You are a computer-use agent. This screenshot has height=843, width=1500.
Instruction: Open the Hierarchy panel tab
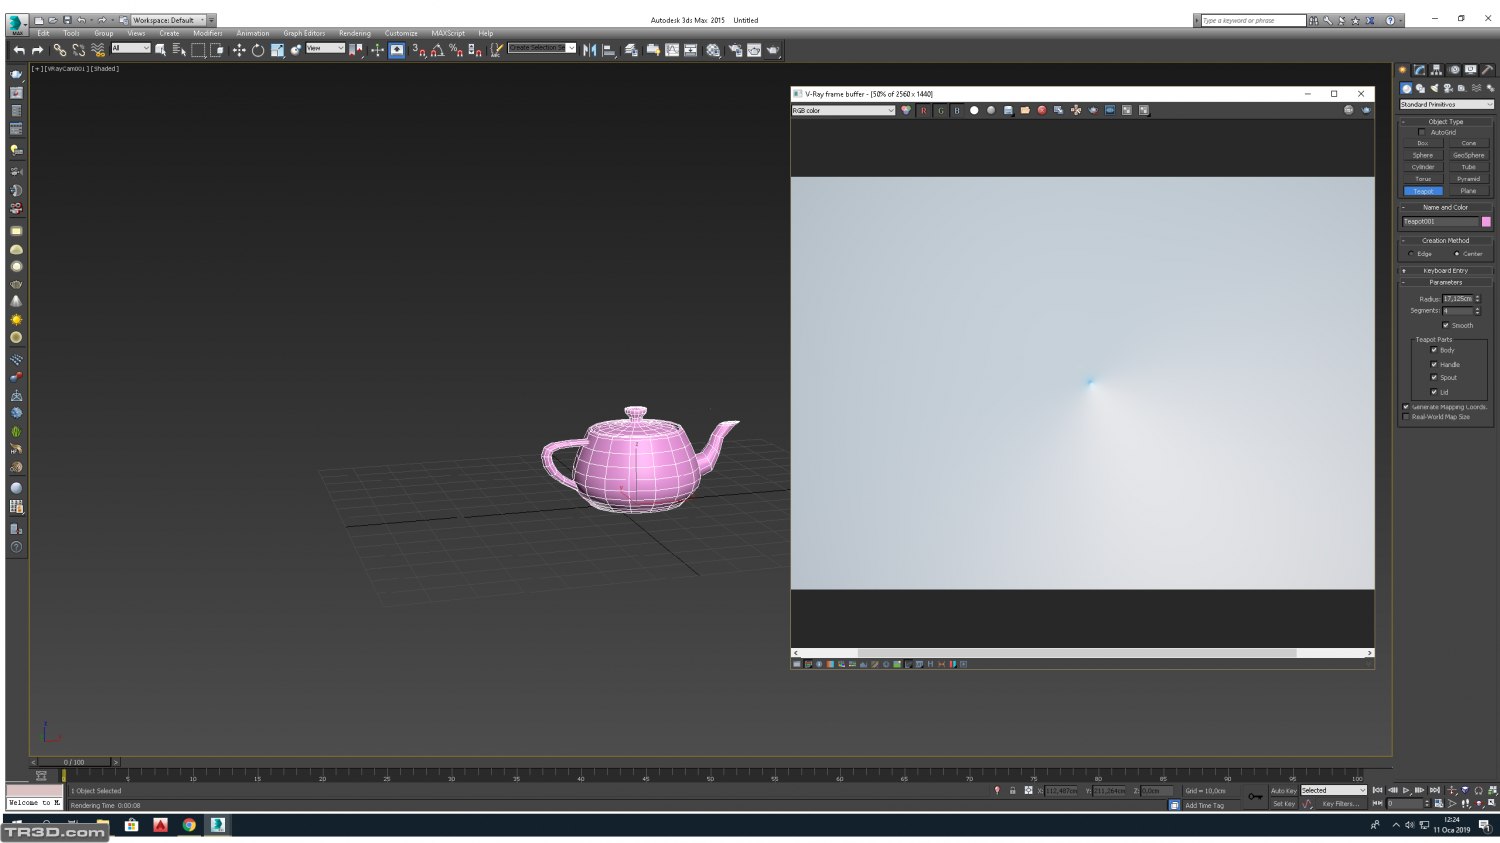point(1436,70)
